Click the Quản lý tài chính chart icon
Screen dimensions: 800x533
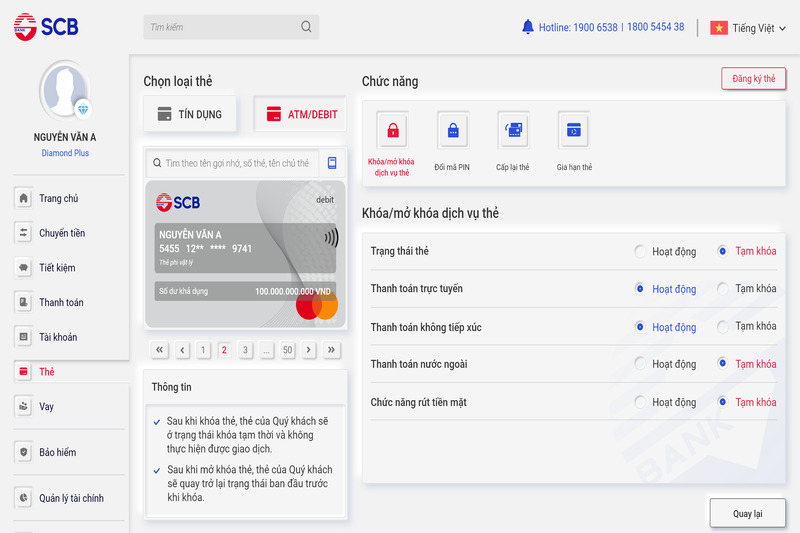click(x=23, y=498)
